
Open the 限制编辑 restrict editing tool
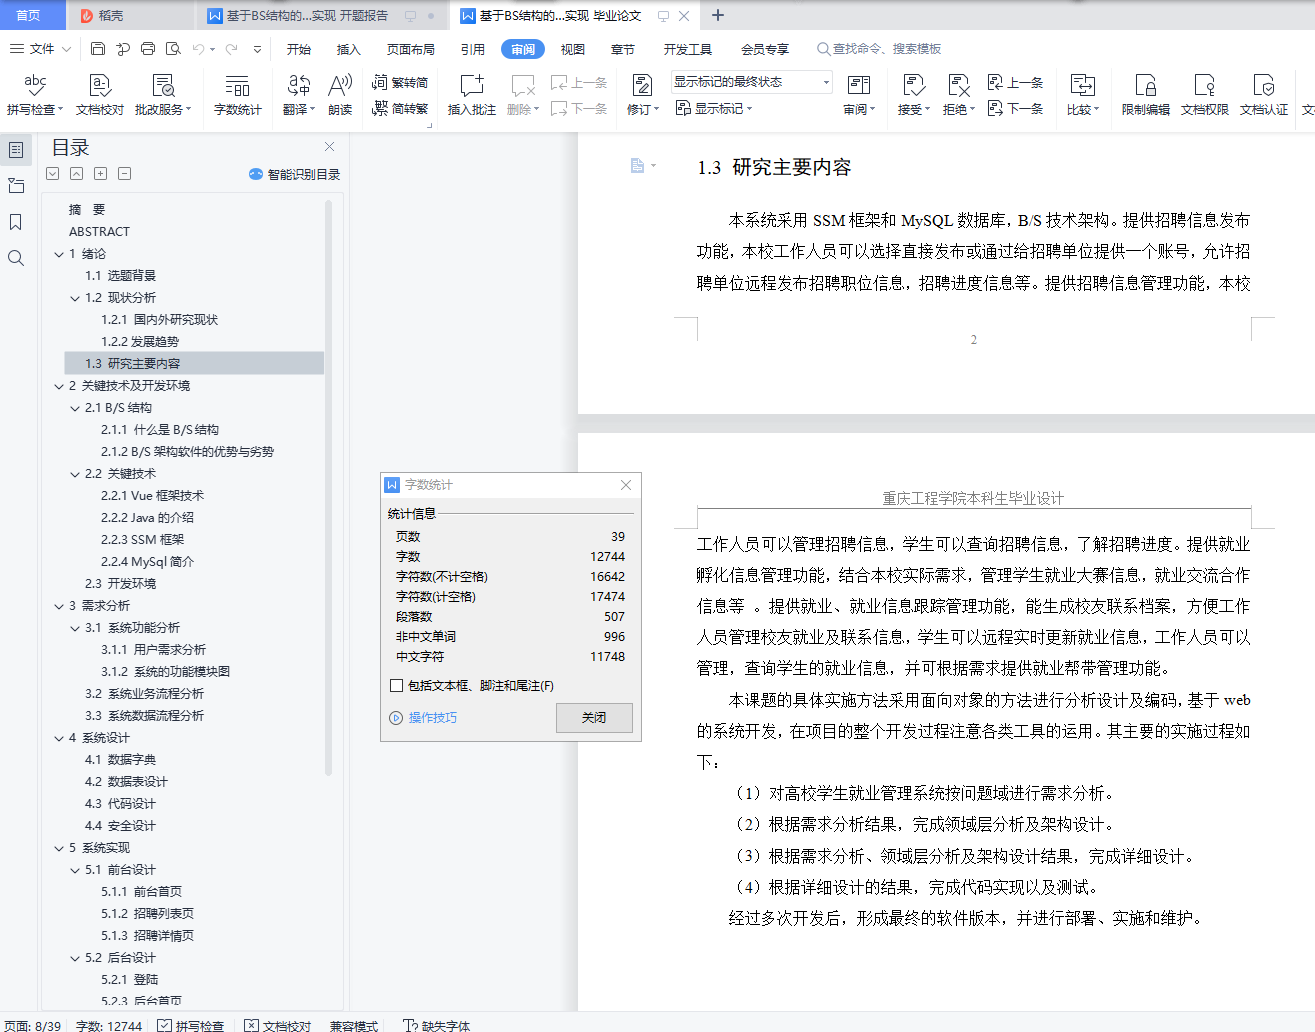point(1146,95)
